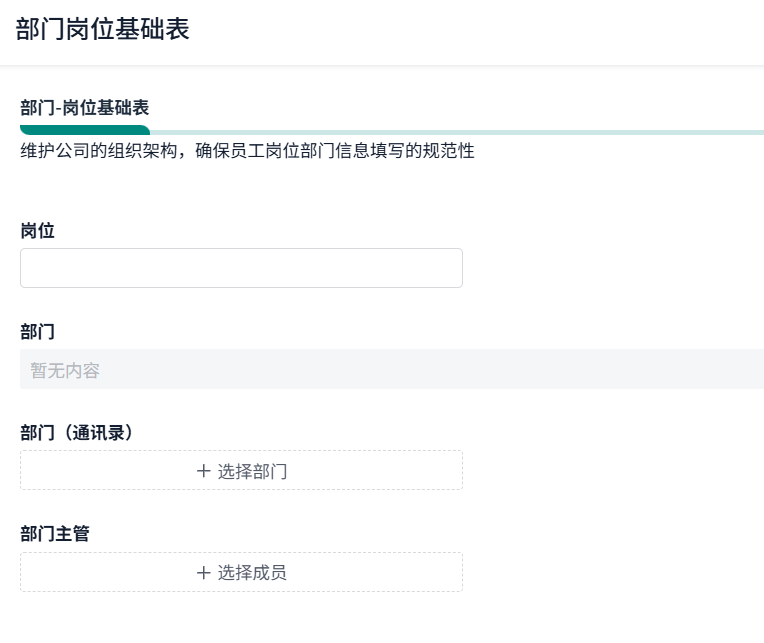Viewport: 764px width, 643px height.
Task: Click the 维护公司的组织架构 description text
Action: pyautogui.click(x=247, y=153)
